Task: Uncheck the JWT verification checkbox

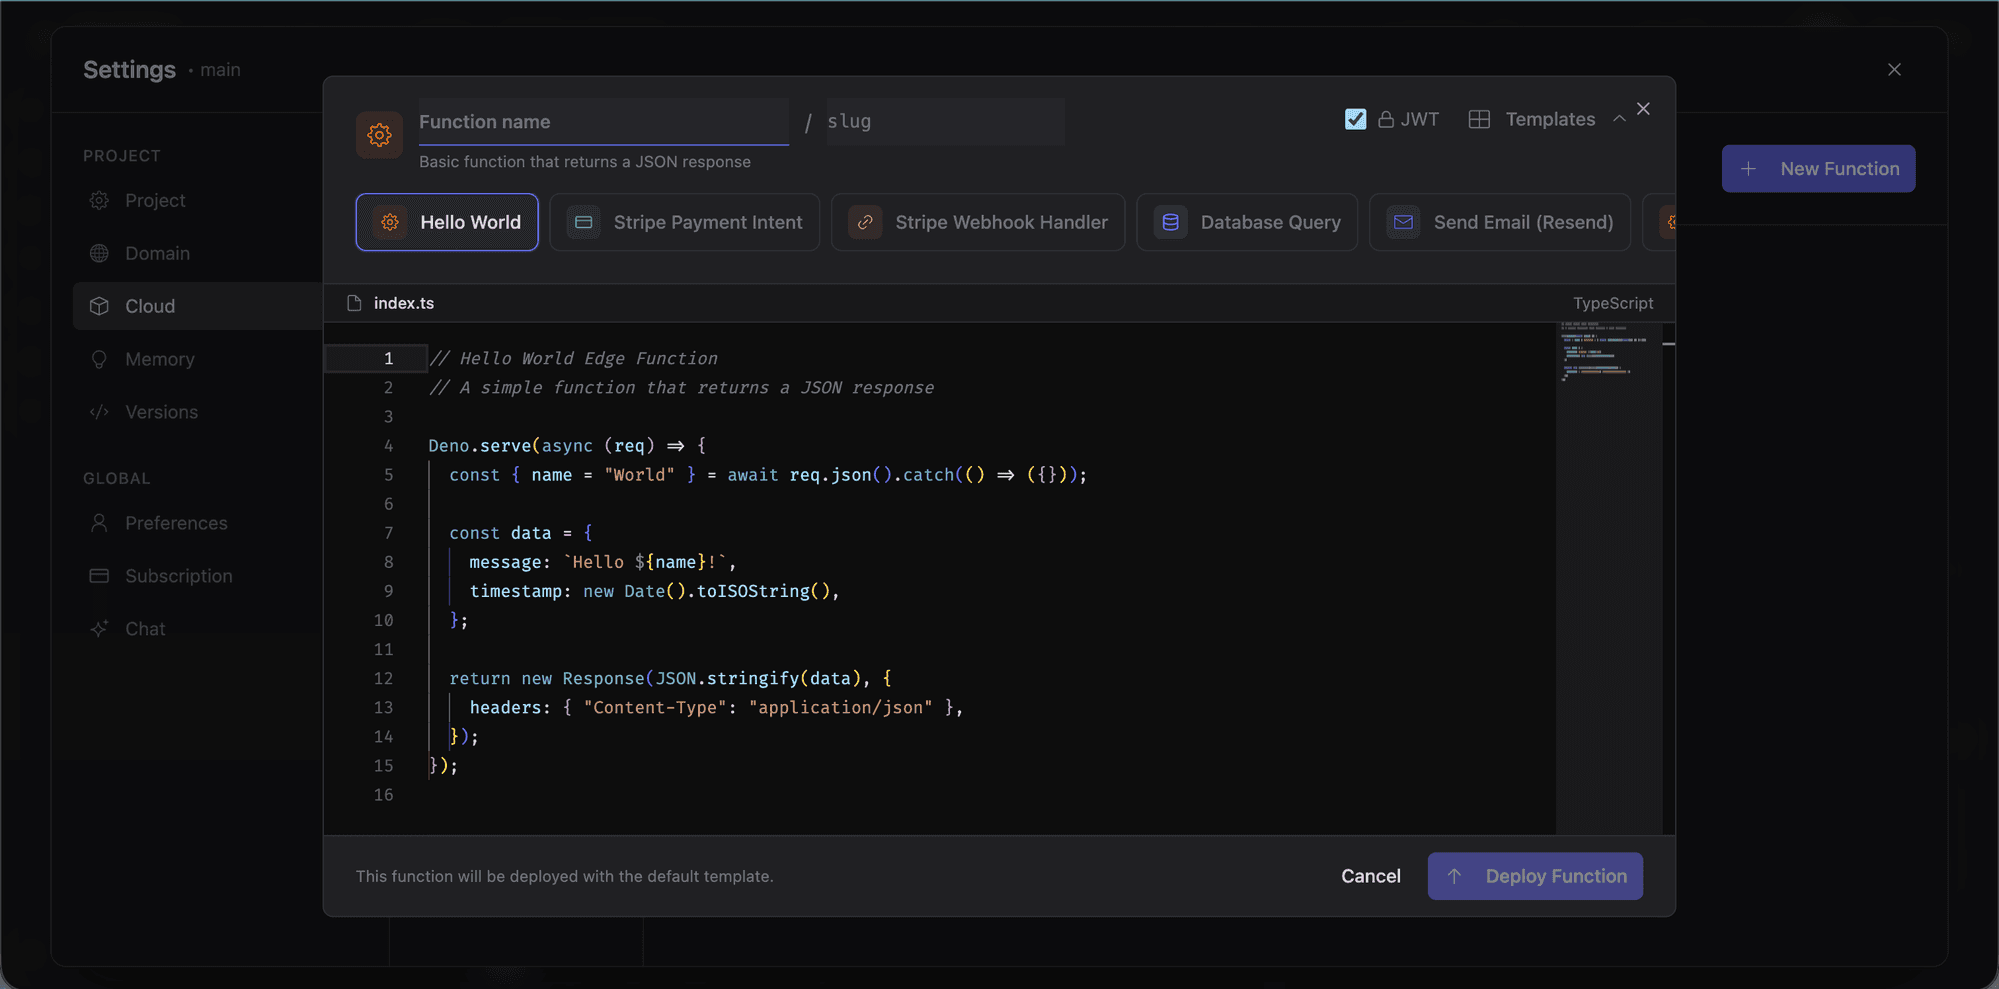Action: click(1355, 118)
